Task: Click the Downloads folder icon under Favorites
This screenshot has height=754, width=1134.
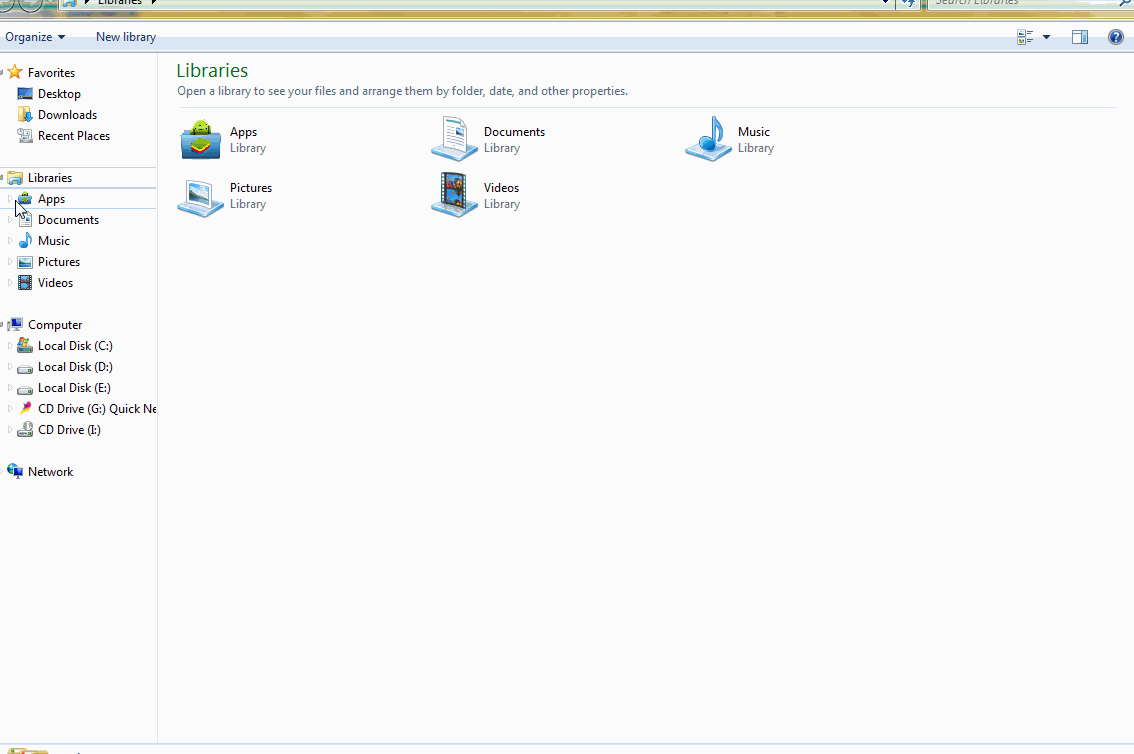Action: 25,114
